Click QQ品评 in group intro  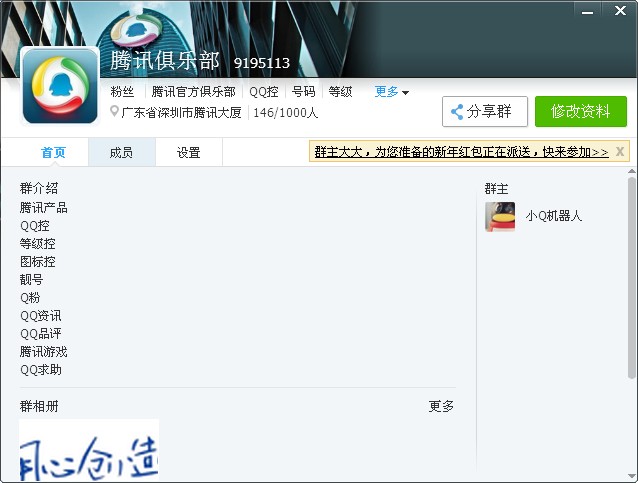41,334
